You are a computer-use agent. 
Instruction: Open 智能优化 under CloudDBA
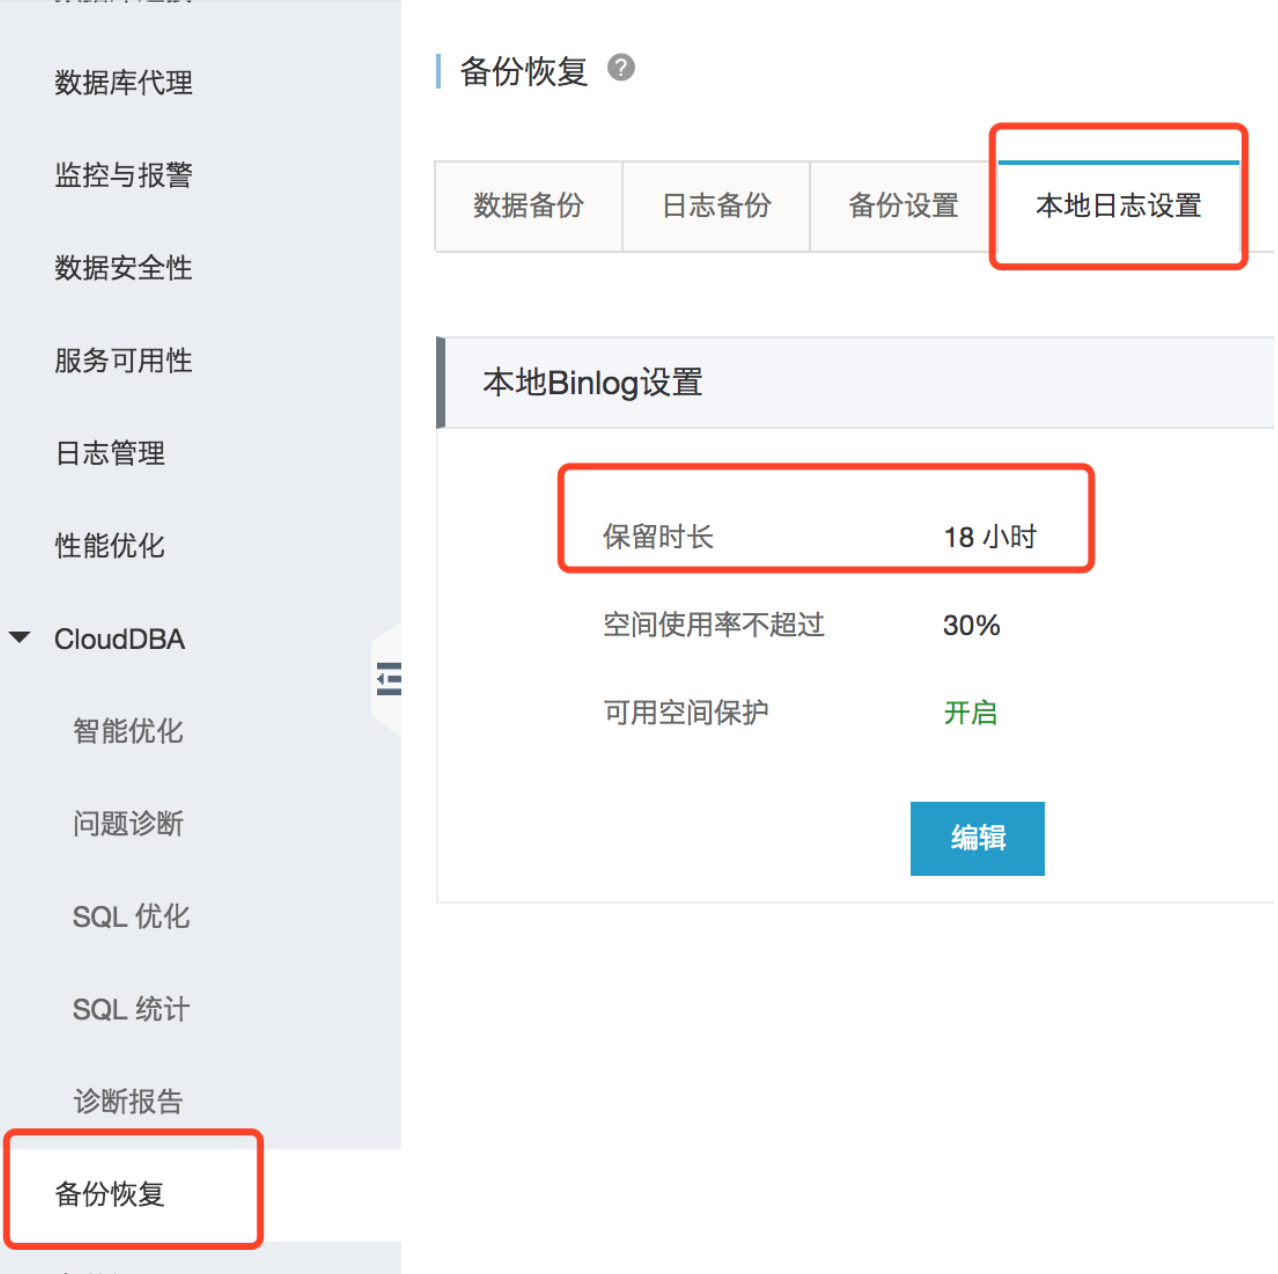coord(128,731)
